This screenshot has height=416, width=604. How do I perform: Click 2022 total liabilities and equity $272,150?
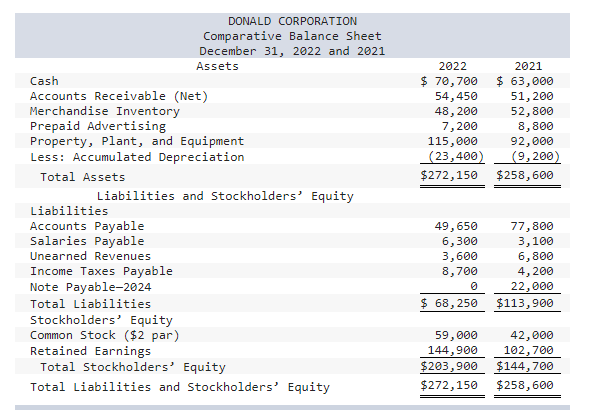[x=449, y=385]
